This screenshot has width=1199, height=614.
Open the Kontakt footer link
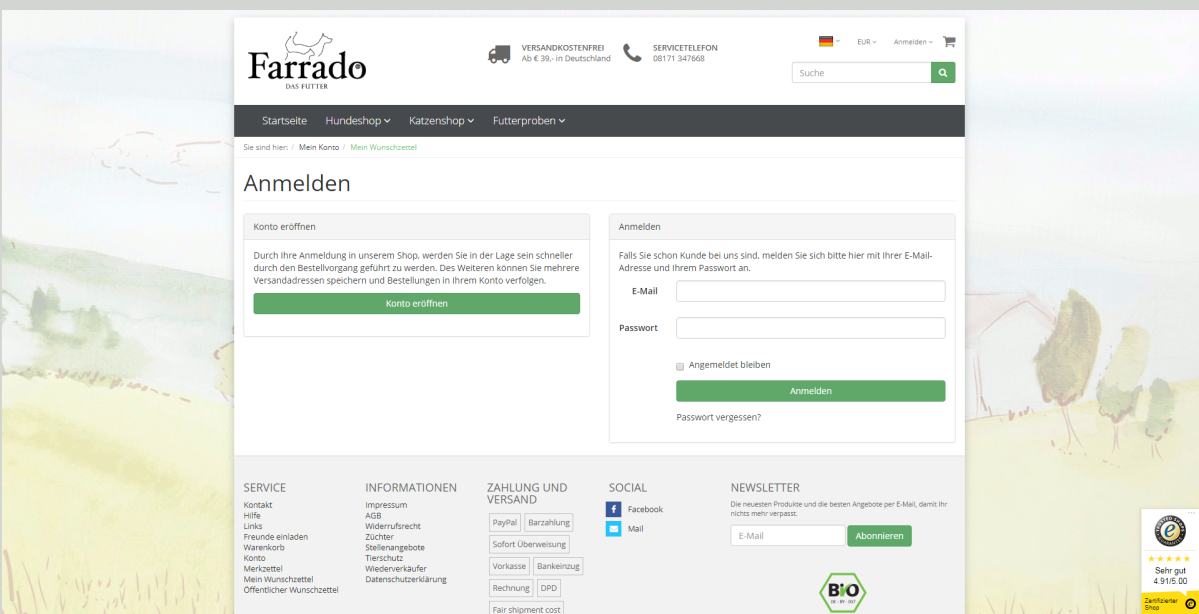pos(258,505)
